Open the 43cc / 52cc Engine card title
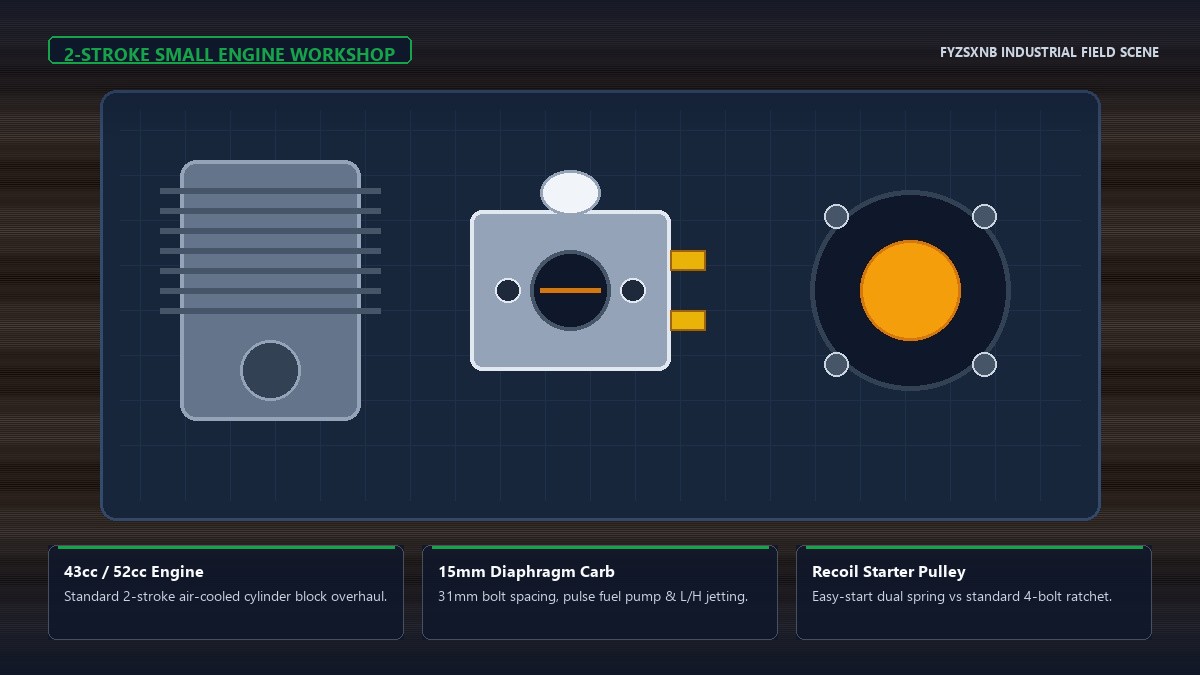 point(134,572)
